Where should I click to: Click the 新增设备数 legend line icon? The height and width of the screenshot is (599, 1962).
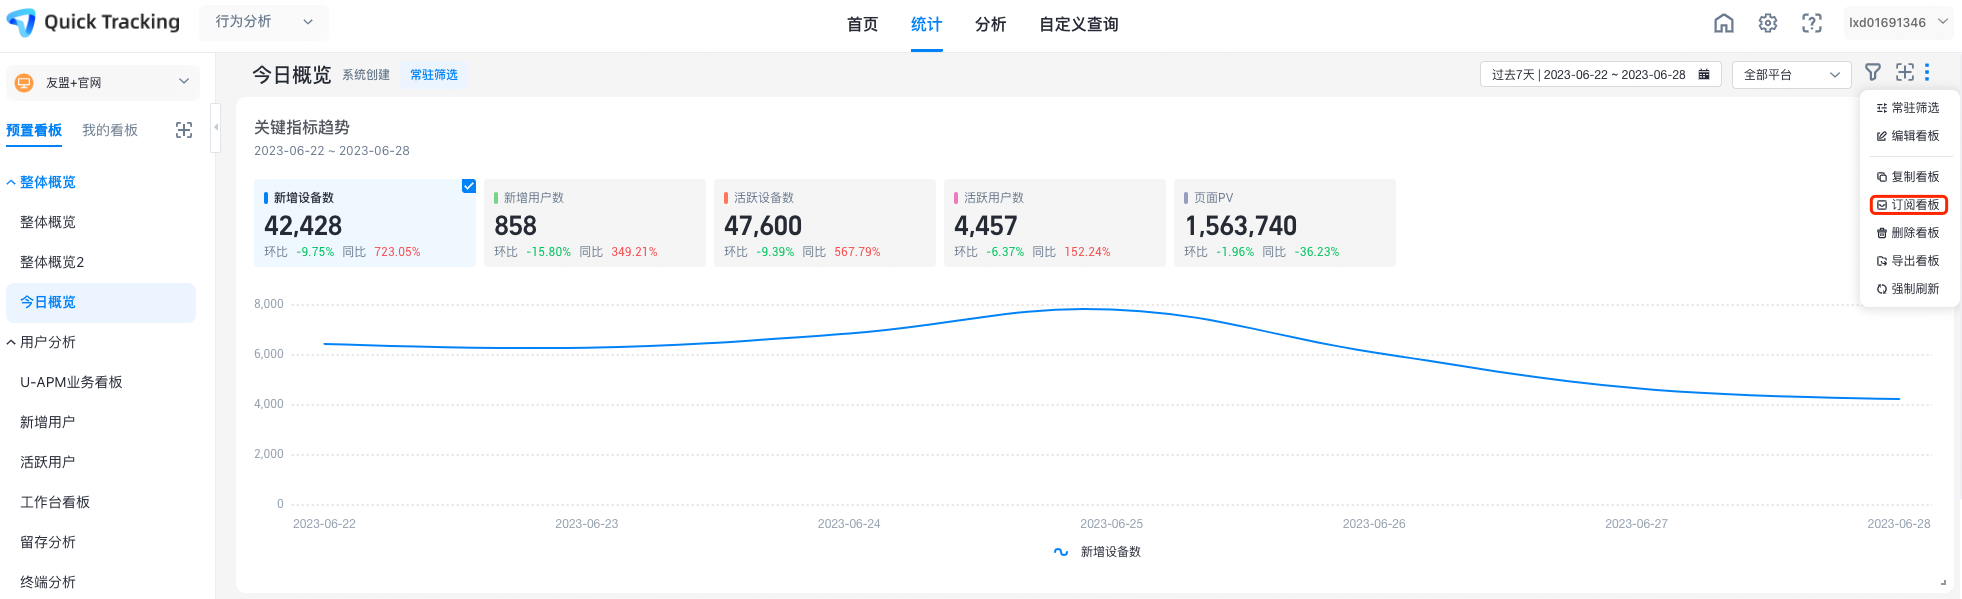1061,552
